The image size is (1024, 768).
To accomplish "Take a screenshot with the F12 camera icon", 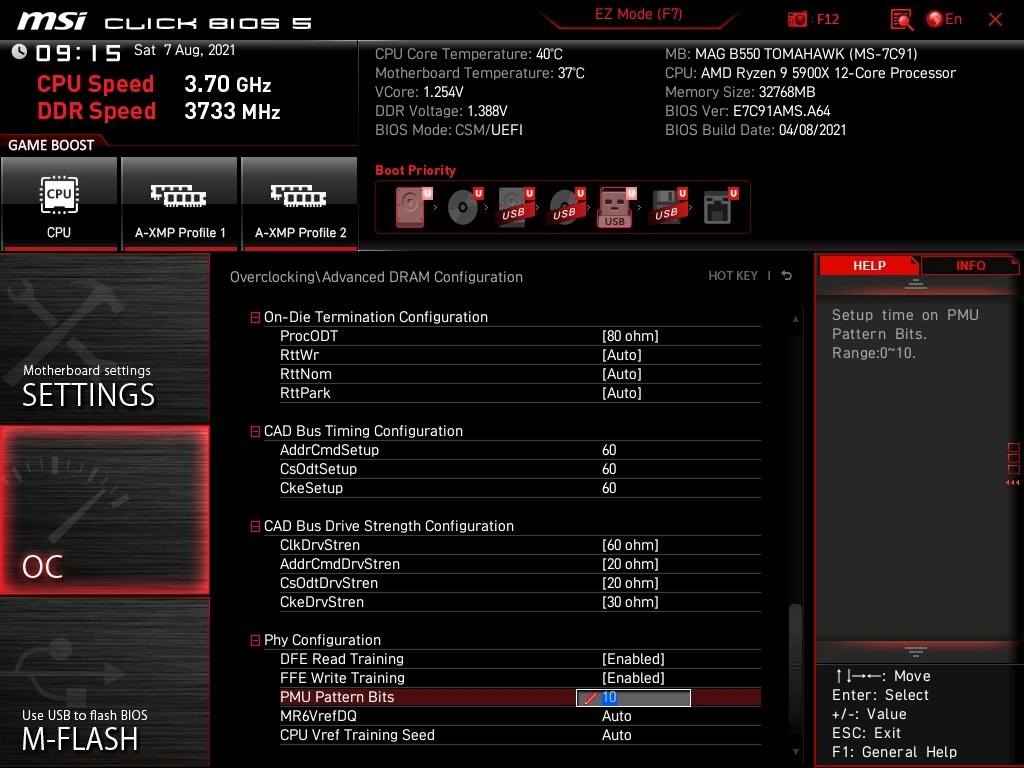I will pos(797,19).
